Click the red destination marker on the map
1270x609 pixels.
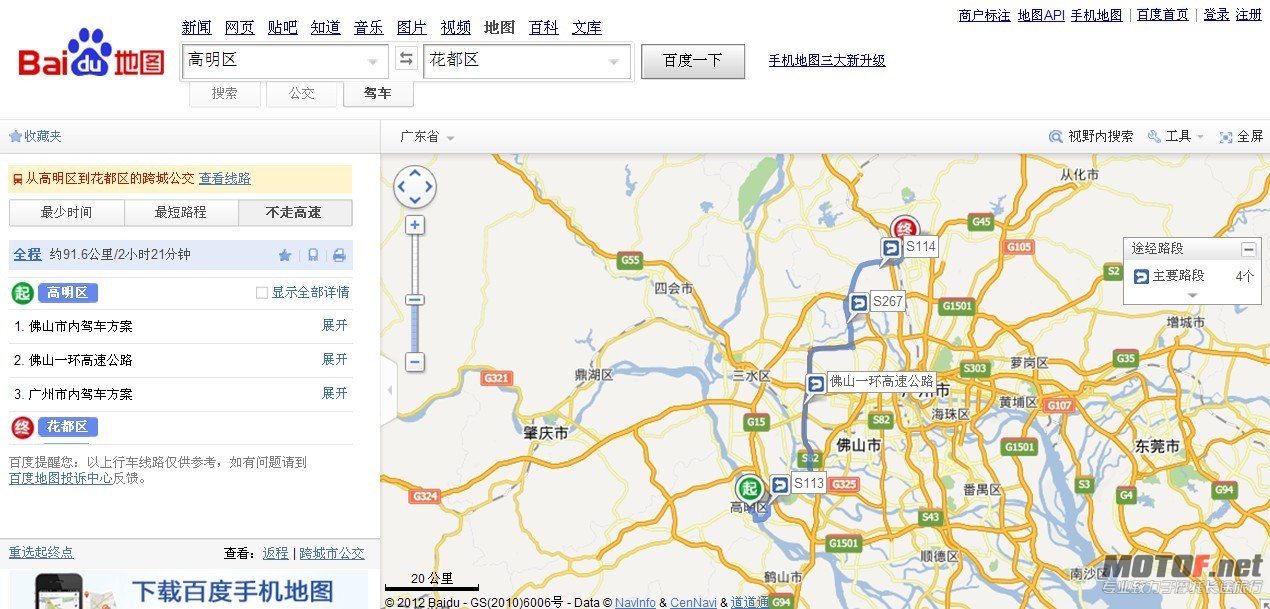coord(905,228)
